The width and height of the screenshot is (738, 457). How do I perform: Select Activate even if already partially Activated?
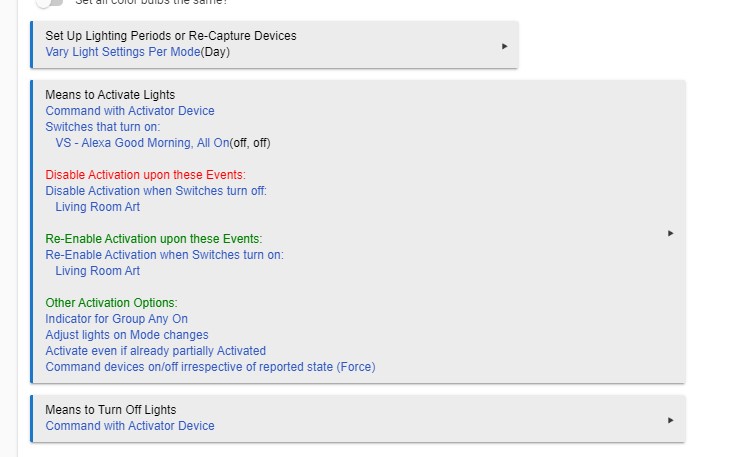coord(156,351)
